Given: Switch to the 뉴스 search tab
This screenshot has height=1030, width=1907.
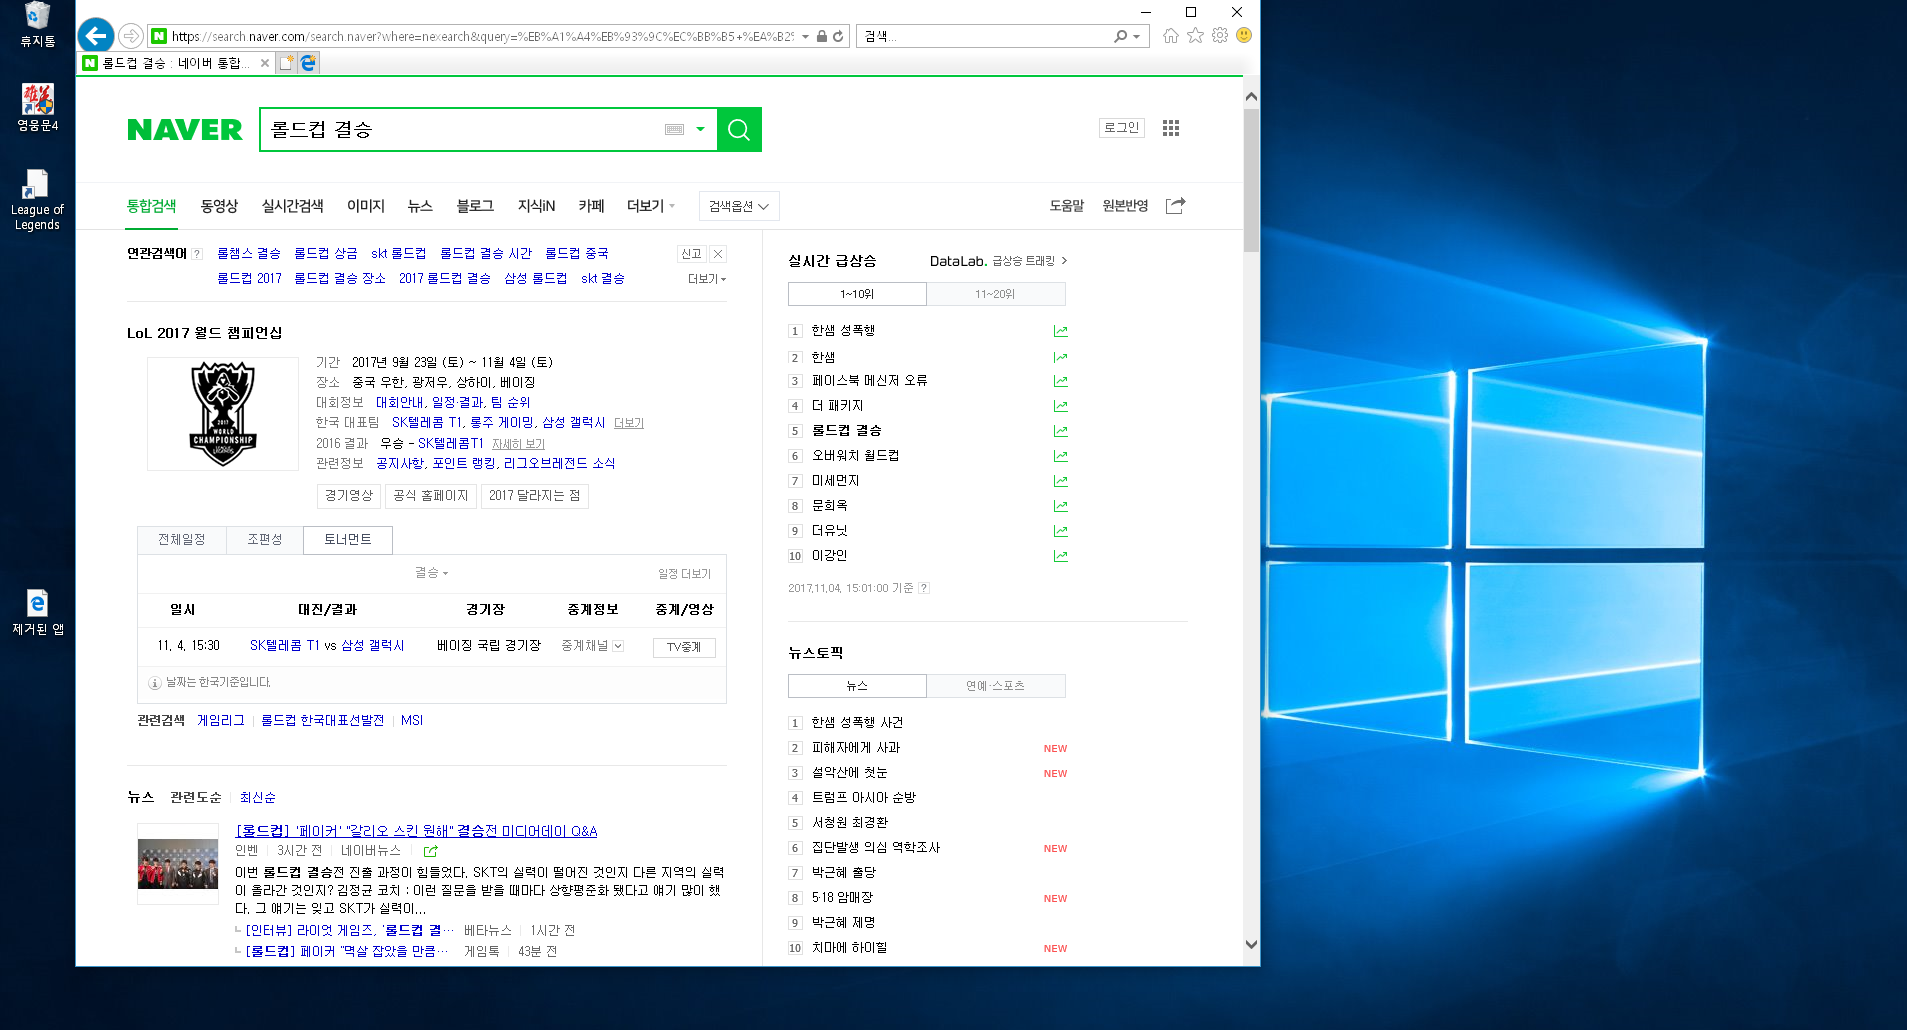Looking at the screenshot, I should click(420, 206).
